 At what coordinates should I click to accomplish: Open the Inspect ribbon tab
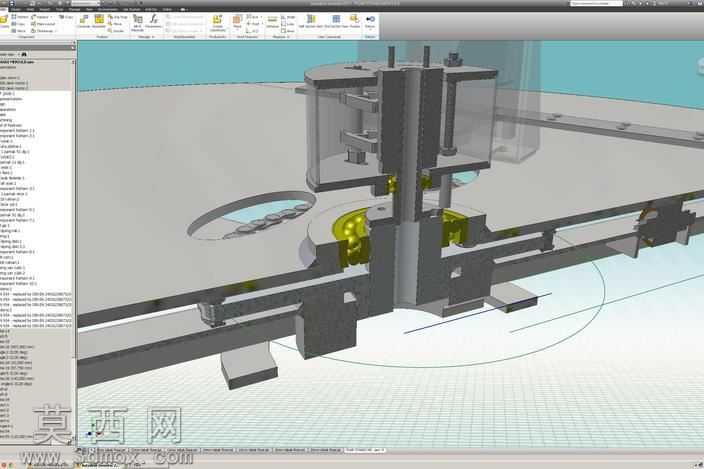(x=44, y=9)
